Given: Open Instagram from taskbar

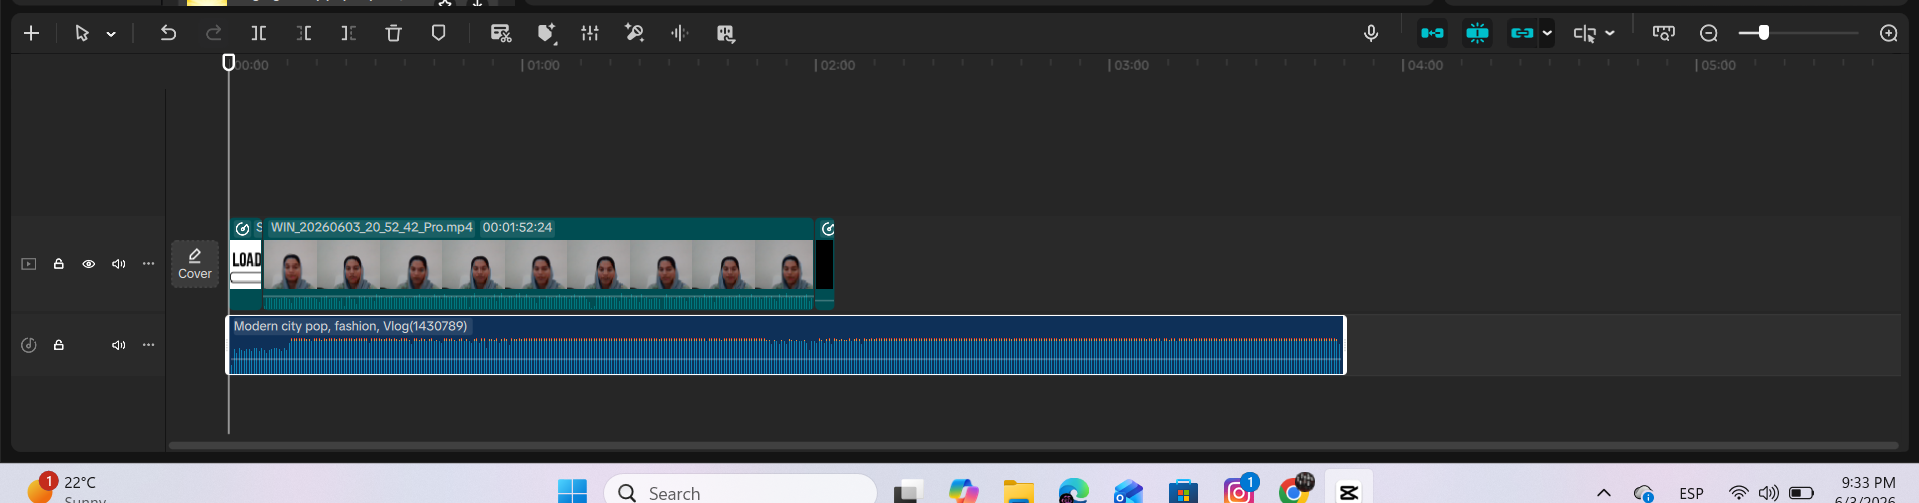Looking at the screenshot, I should (x=1239, y=490).
